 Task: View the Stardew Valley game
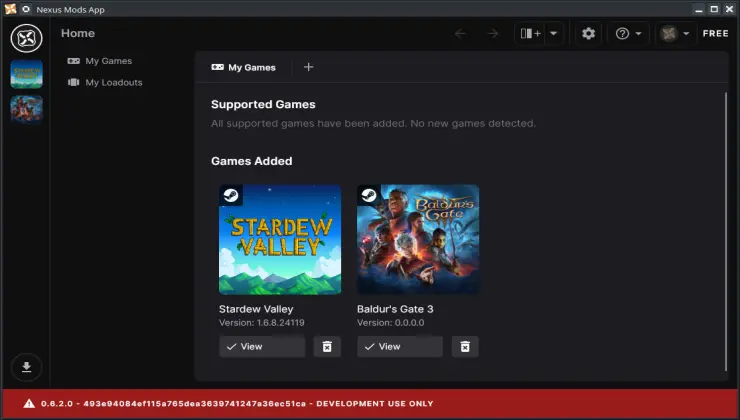262,346
